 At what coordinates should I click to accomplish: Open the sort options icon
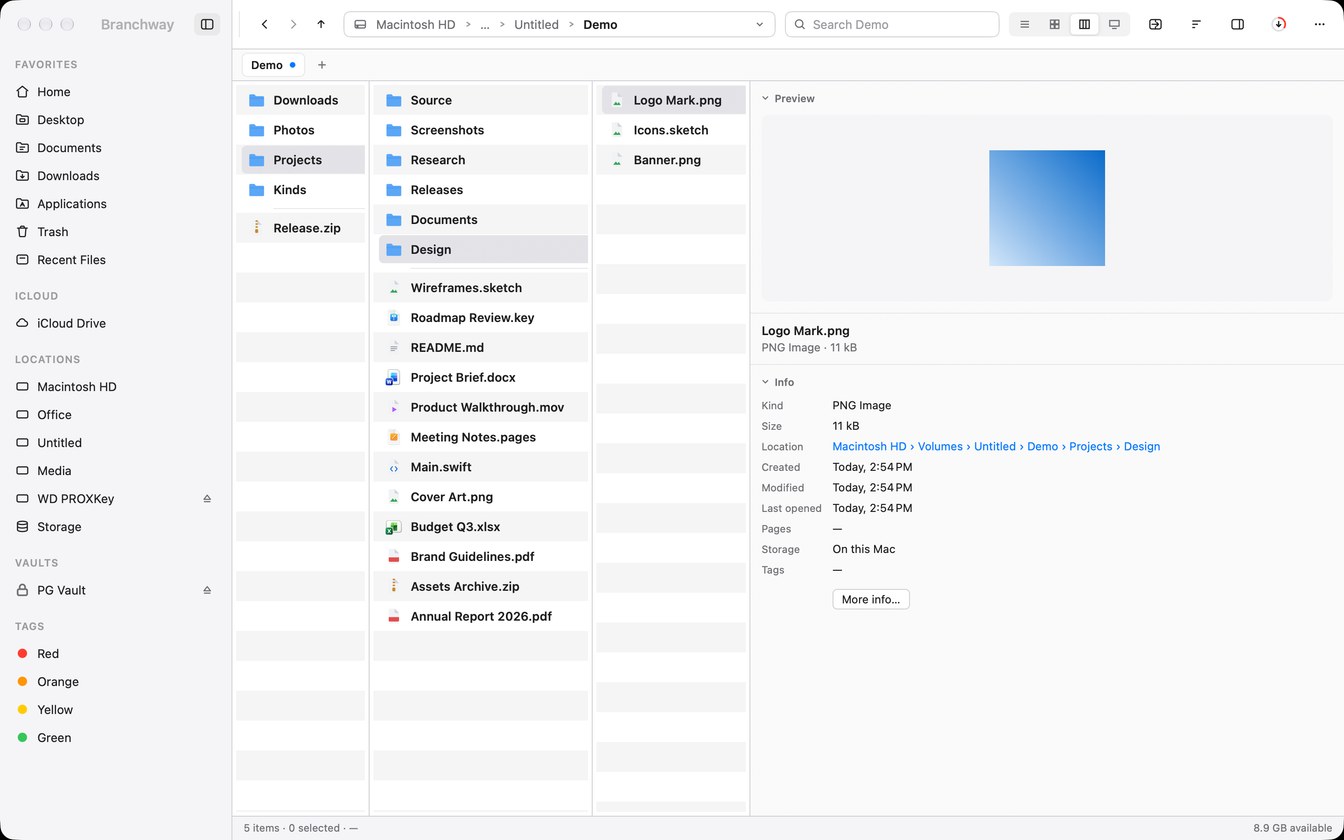coord(1196,24)
